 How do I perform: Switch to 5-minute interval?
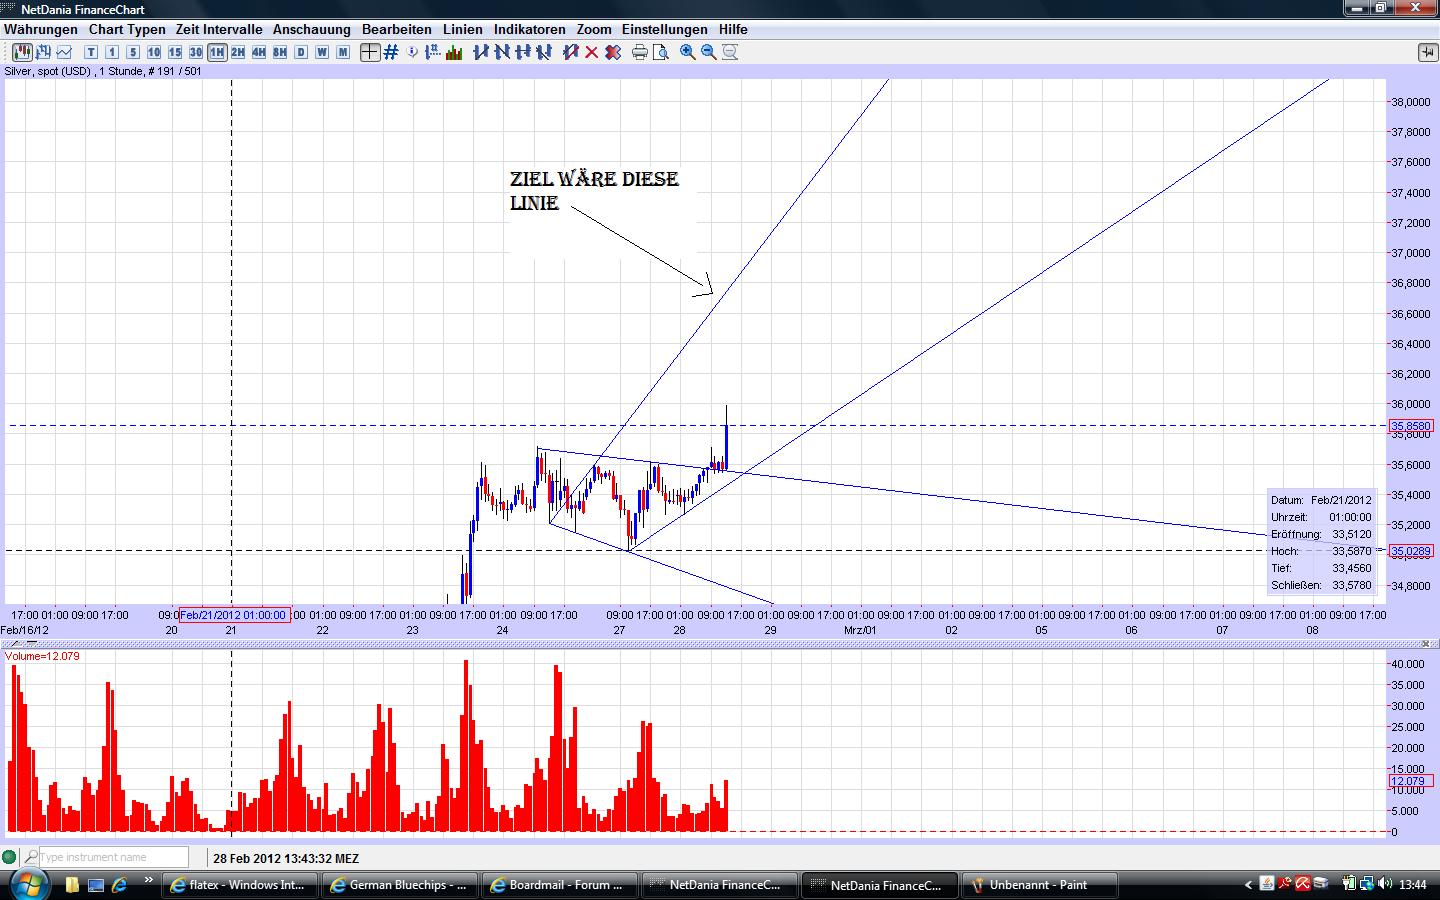click(133, 52)
